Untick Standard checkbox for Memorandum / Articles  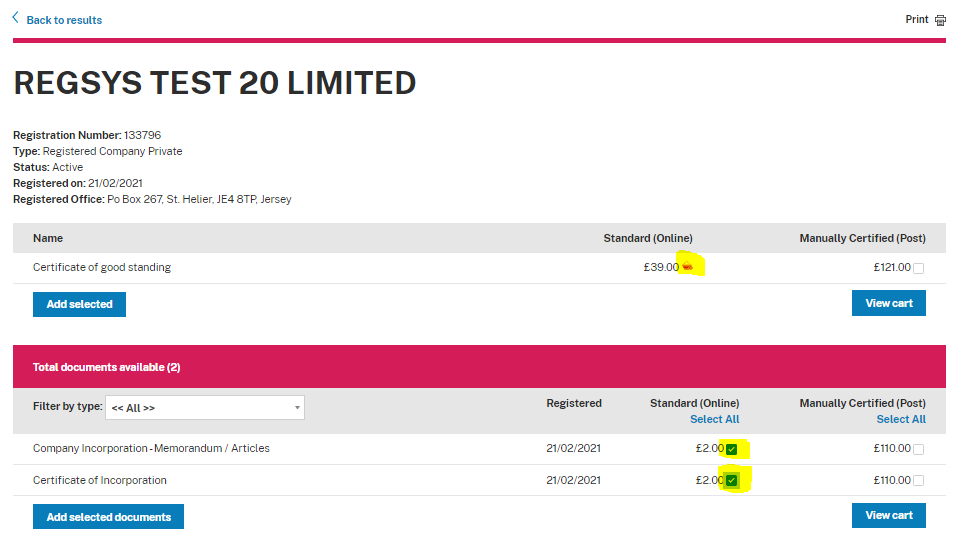coord(732,449)
